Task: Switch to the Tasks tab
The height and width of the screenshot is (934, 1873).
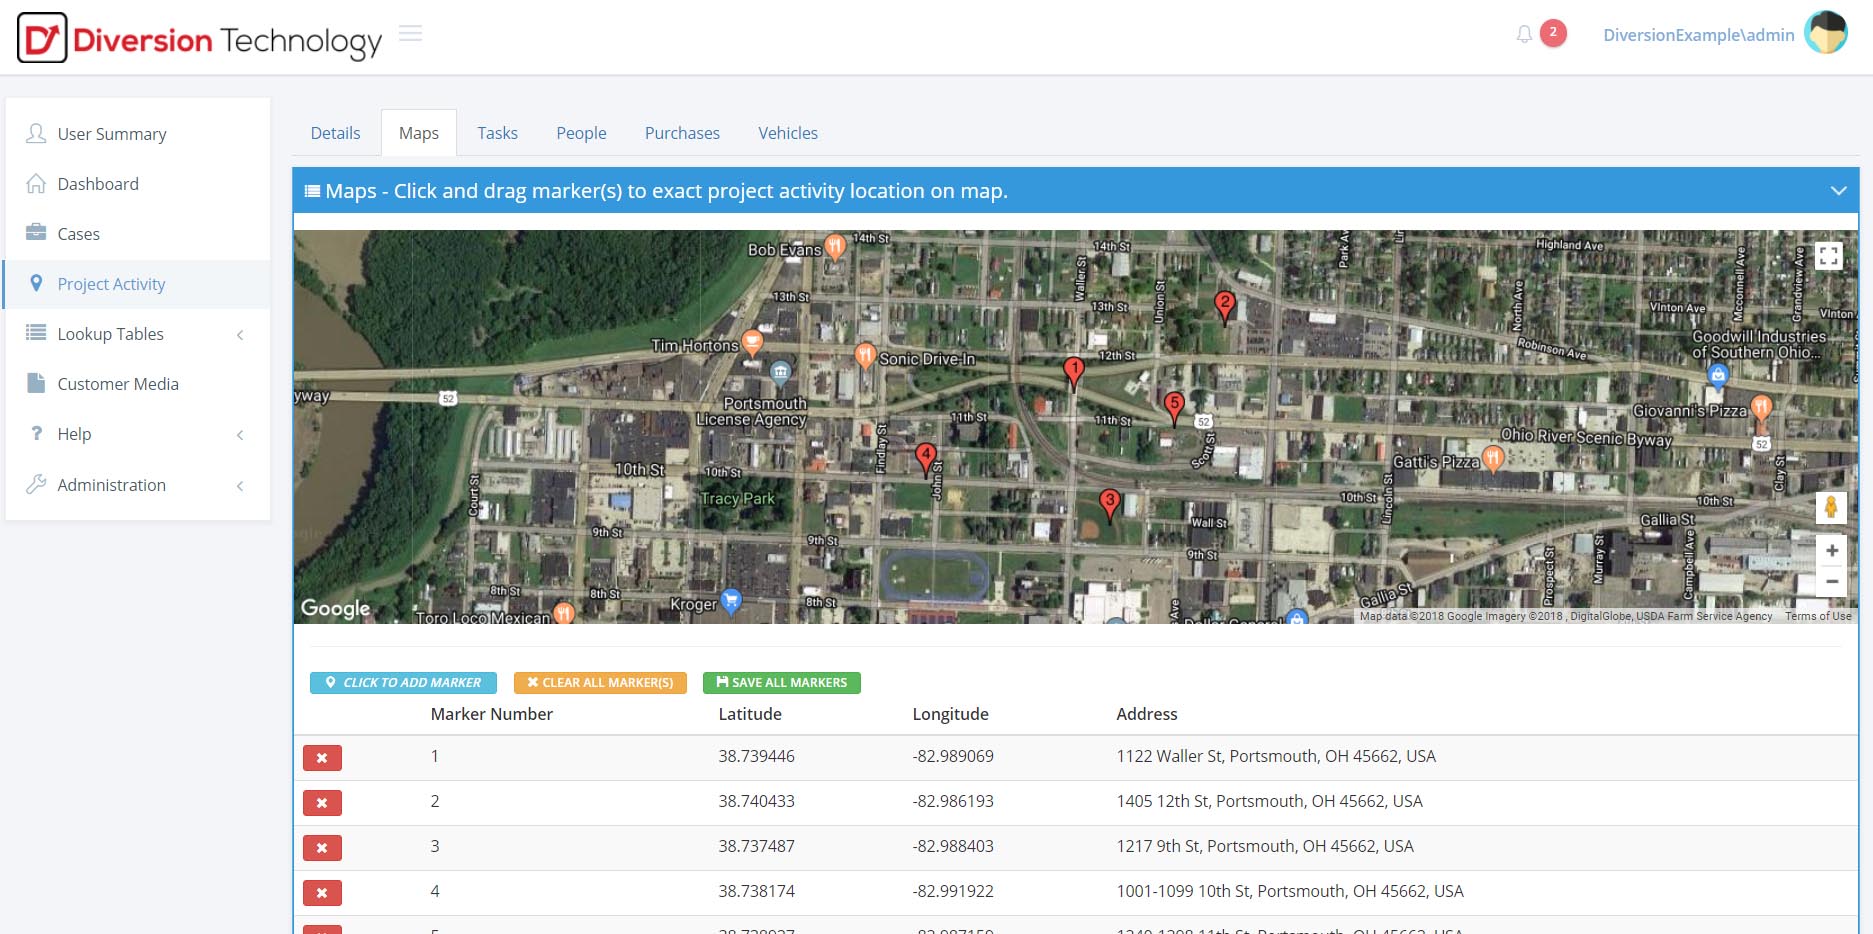Action: point(497,133)
